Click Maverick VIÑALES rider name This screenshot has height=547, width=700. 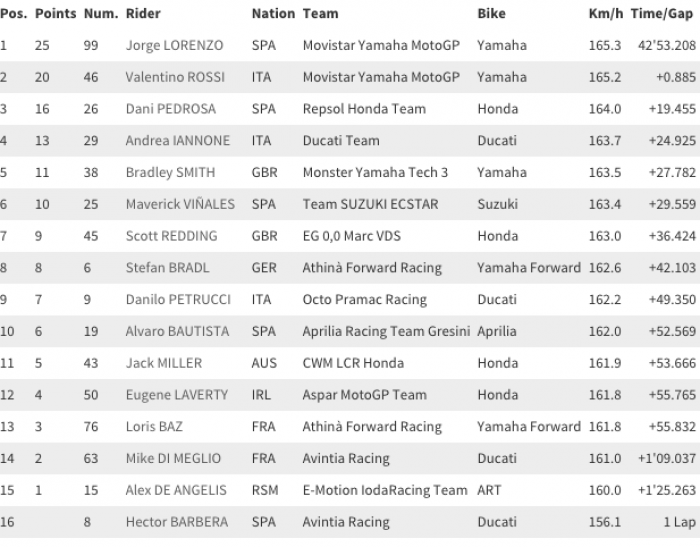[x=180, y=204]
